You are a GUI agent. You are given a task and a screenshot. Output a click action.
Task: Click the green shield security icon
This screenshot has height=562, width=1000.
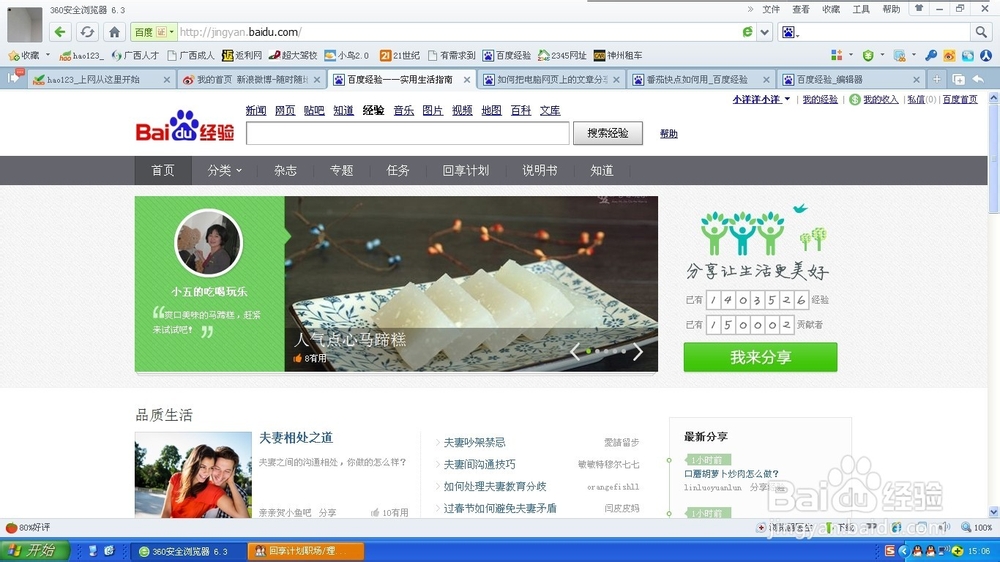coord(867,55)
